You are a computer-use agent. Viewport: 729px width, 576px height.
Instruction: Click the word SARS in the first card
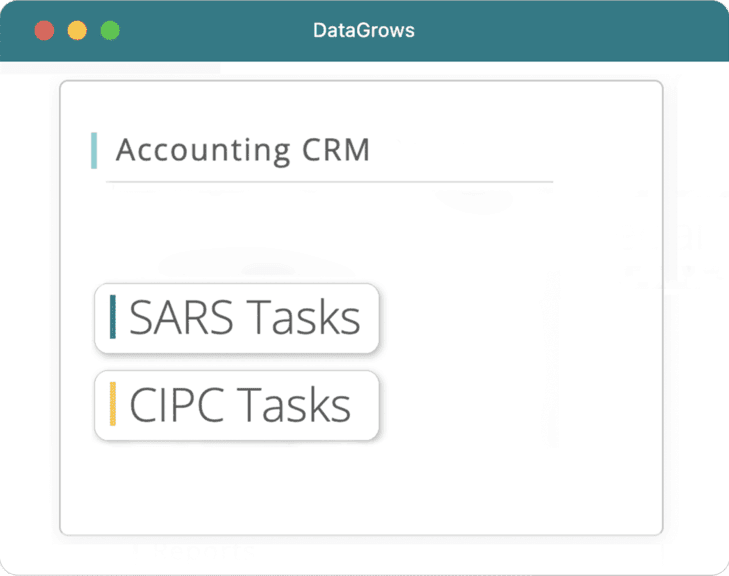tap(181, 318)
